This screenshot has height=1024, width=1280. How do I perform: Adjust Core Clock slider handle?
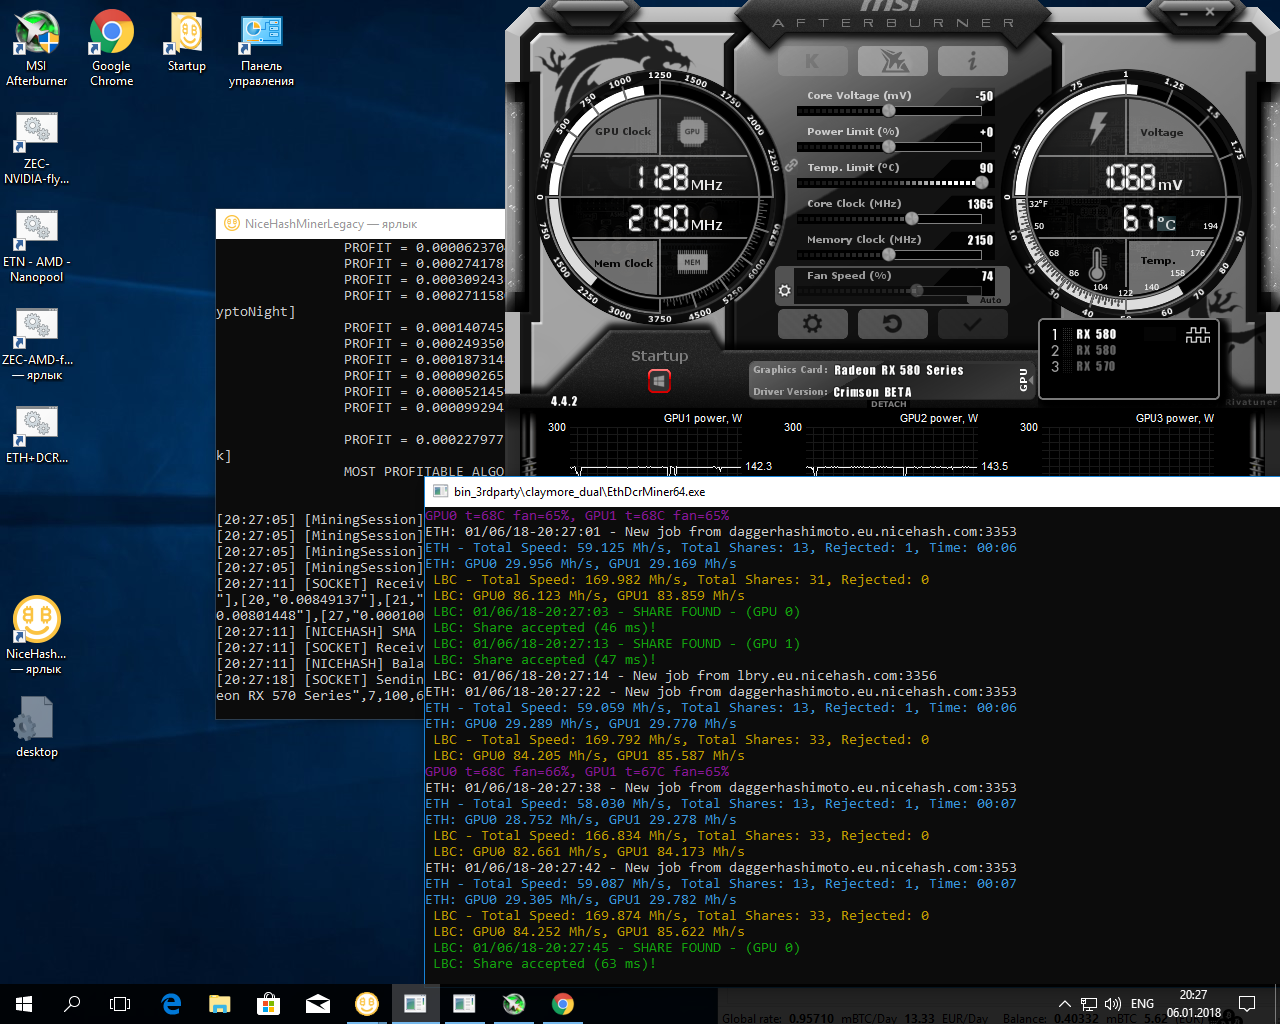click(911, 218)
